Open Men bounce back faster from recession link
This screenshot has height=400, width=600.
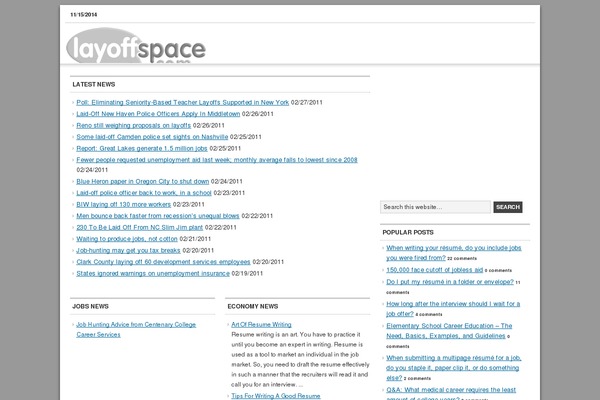point(158,216)
